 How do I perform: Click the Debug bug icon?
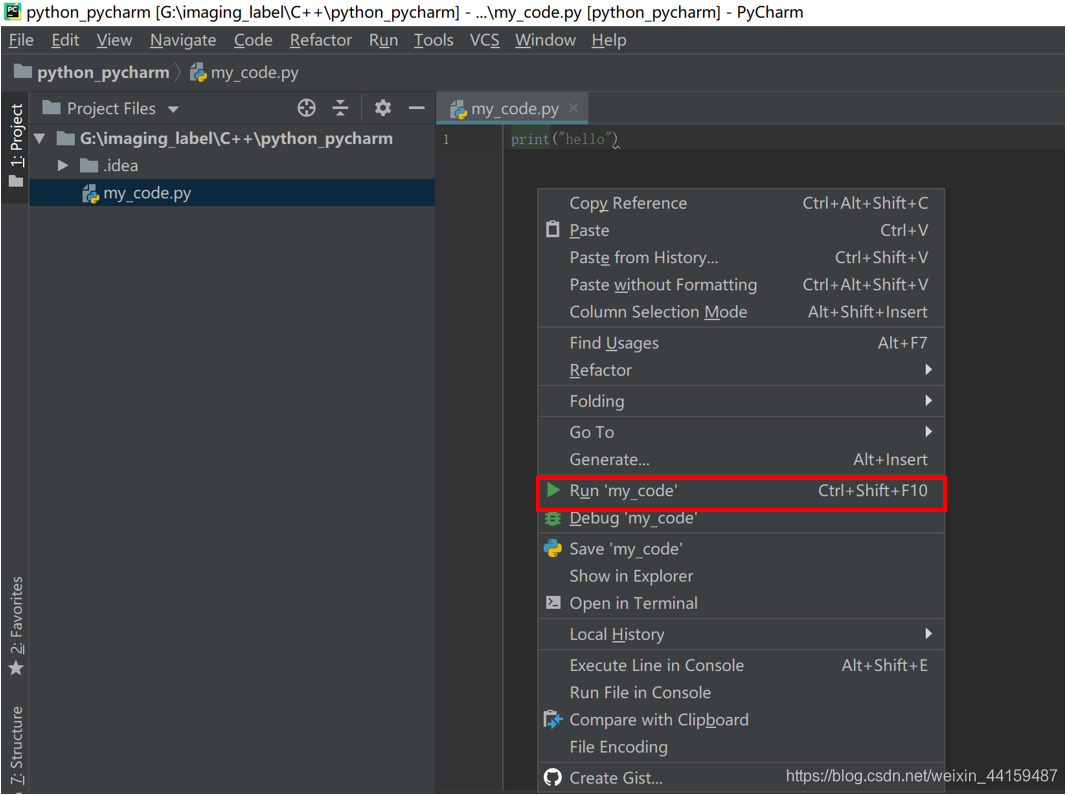(552, 519)
